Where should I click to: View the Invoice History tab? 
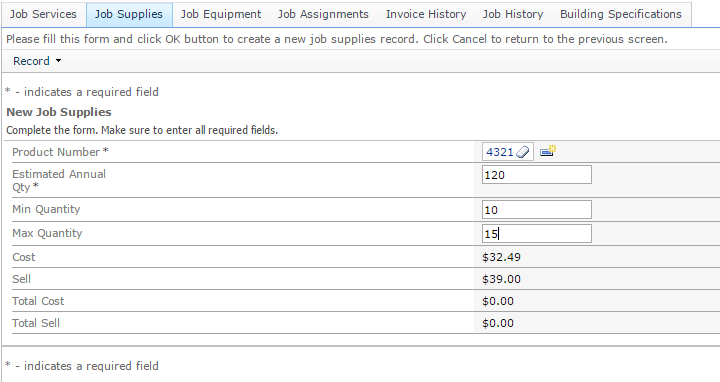pos(426,14)
